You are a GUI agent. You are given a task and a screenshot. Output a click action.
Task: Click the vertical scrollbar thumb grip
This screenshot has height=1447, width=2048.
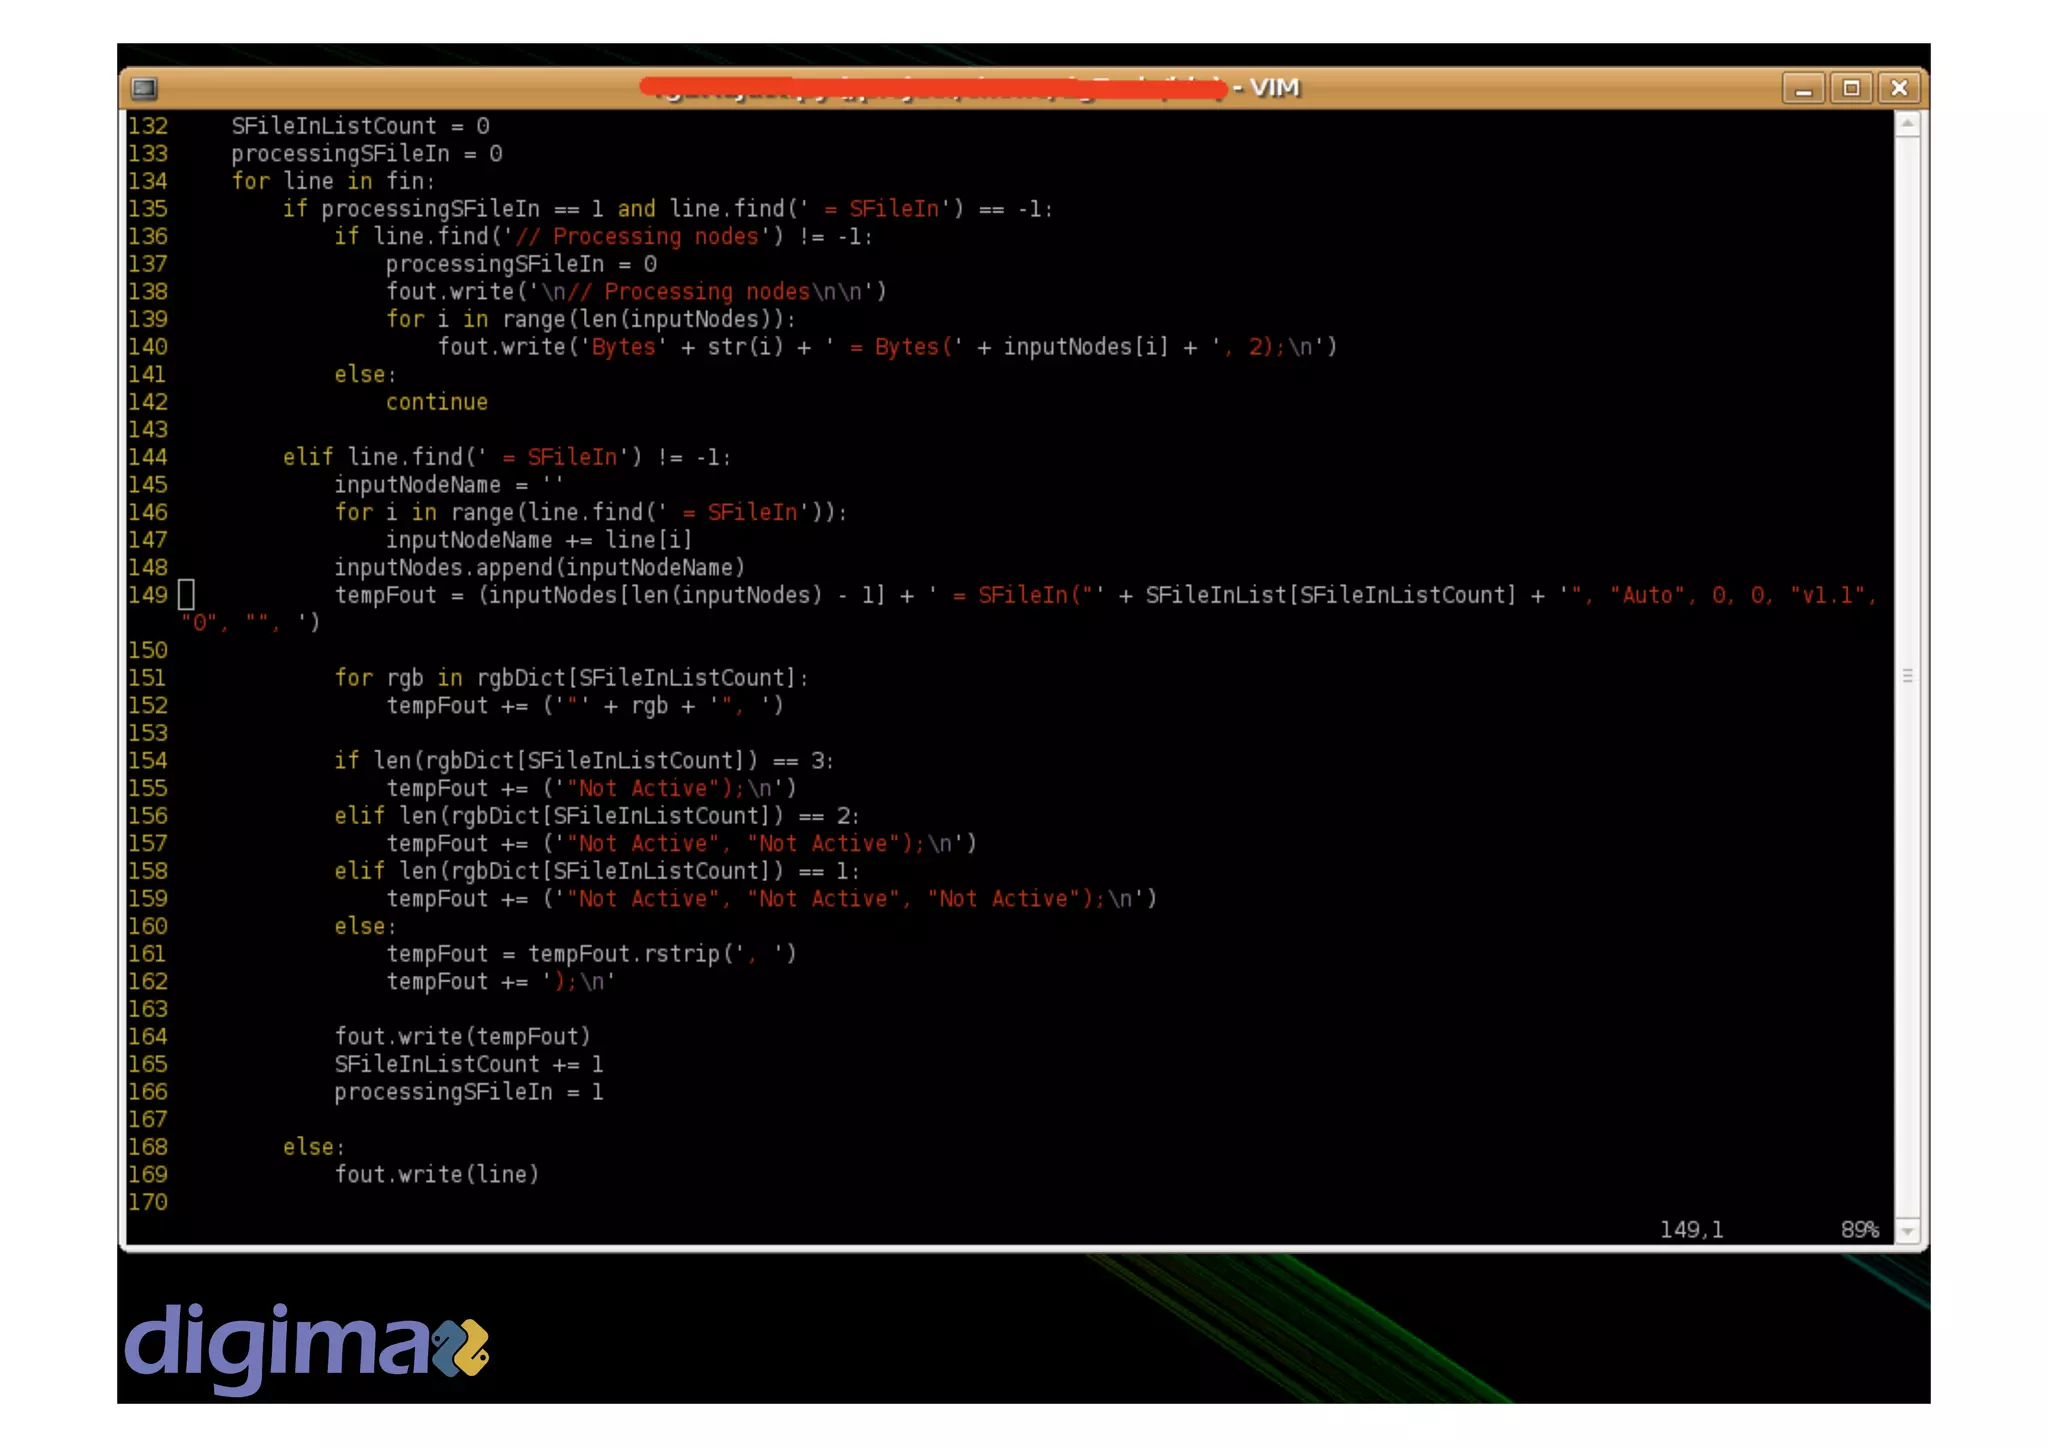(1908, 676)
